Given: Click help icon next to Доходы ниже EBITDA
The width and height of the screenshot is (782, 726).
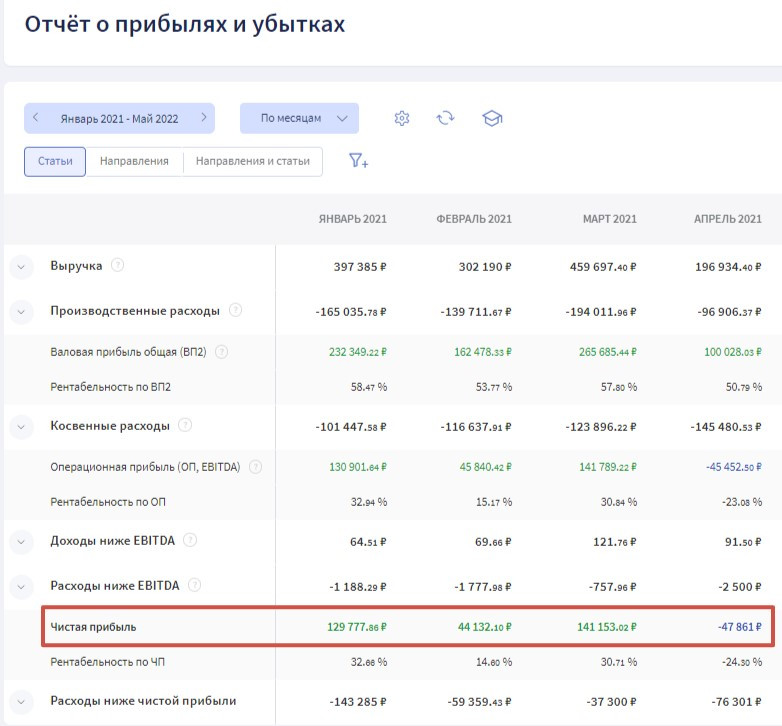Looking at the screenshot, I should click(x=190, y=541).
